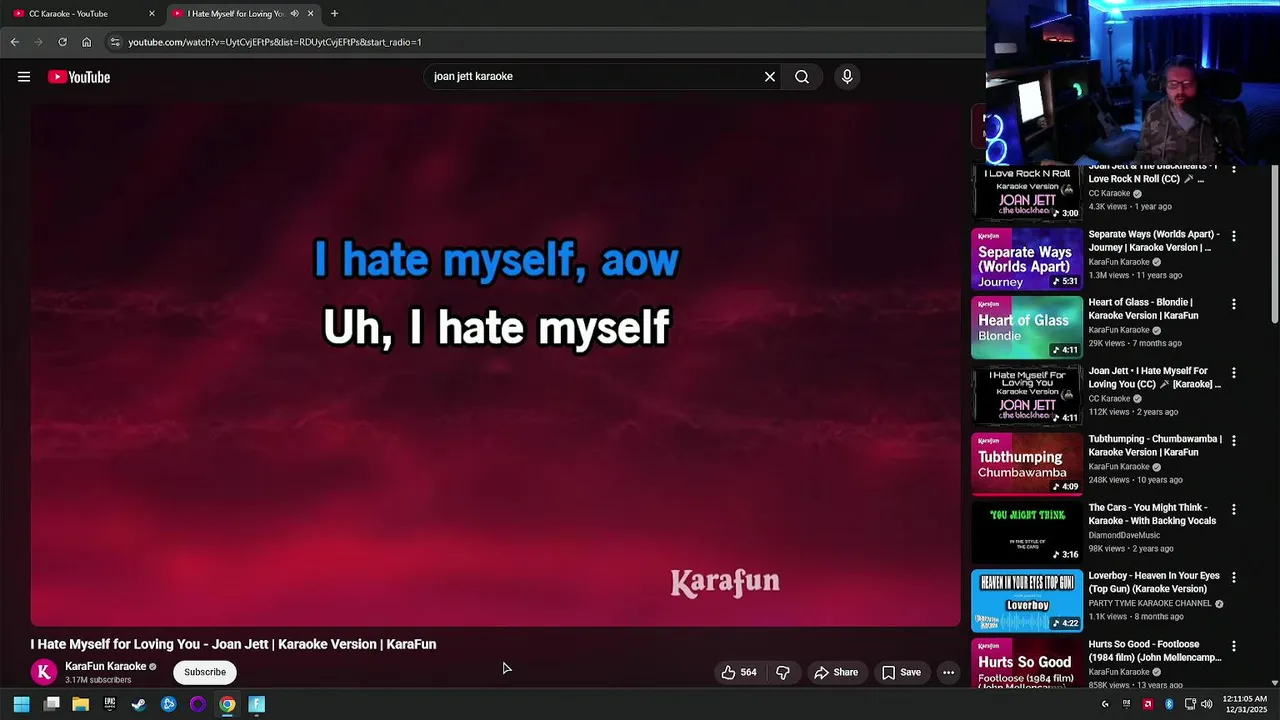The height and width of the screenshot is (720, 1280).
Task: Subscribe to KaraFun Karaoke channel
Action: pyautogui.click(x=205, y=672)
